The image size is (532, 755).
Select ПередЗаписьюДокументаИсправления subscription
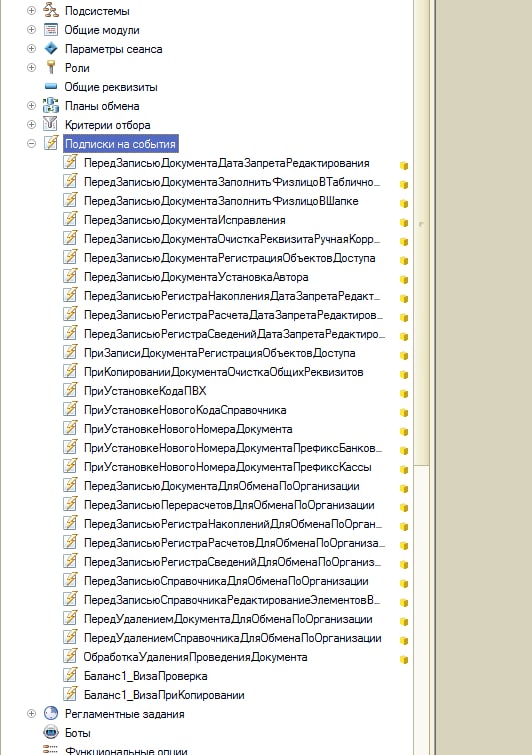pos(184,220)
